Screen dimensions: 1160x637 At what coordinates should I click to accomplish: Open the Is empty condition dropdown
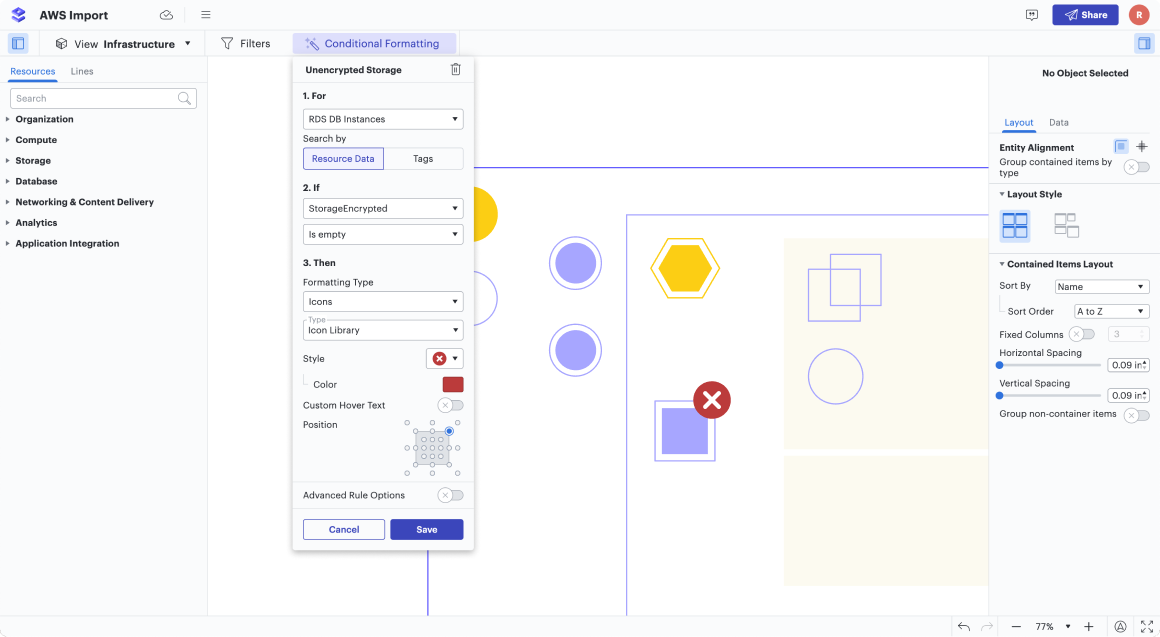[x=383, y=235]
